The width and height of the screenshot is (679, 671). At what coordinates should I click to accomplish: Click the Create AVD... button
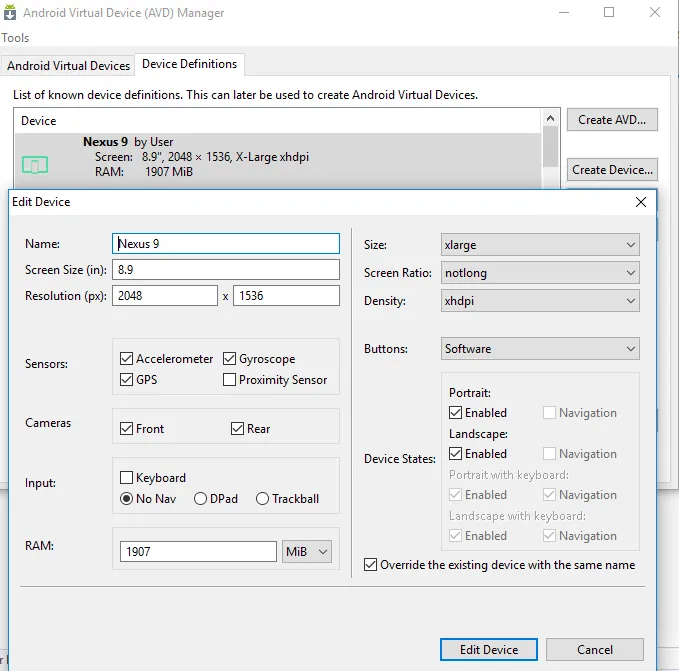pyautogui.click(x=612, y=120)
